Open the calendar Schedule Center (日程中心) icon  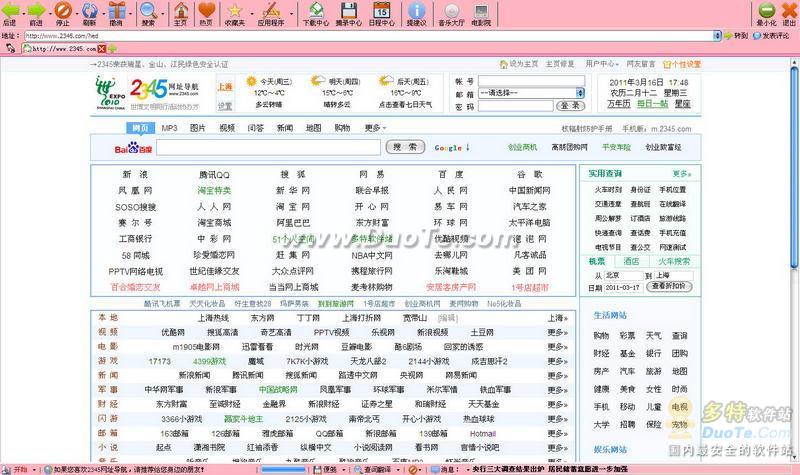tap(382, 10)
